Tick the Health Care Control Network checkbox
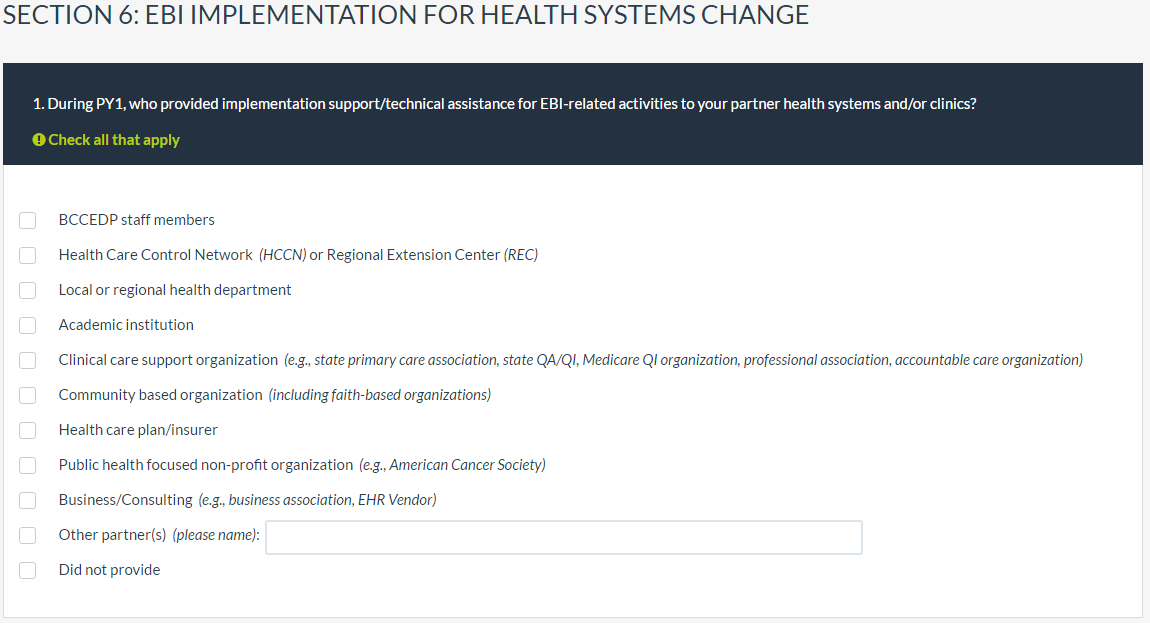Screen dimensions: 1150x623 [x=28, y=255]
